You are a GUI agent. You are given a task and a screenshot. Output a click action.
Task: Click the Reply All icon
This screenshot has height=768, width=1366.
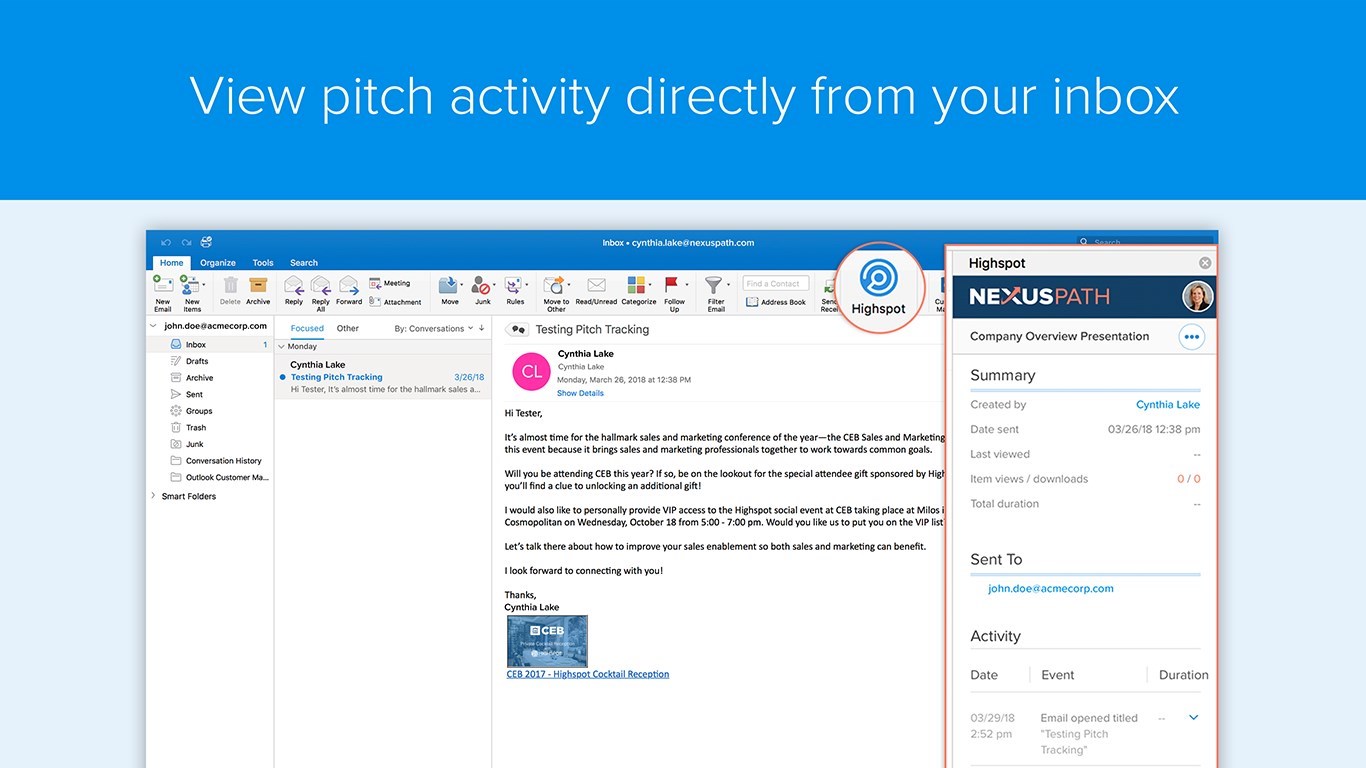pyautogui.click(x=321, y=285)
